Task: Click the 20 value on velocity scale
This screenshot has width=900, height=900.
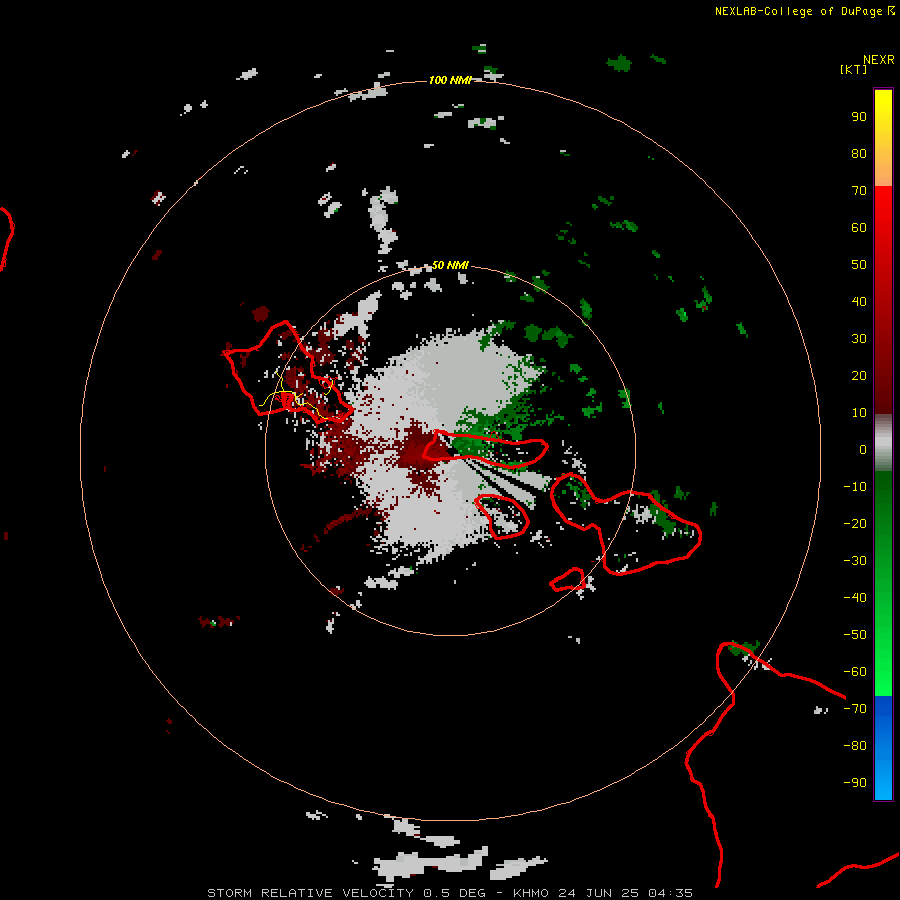Action: pos(859,375)
